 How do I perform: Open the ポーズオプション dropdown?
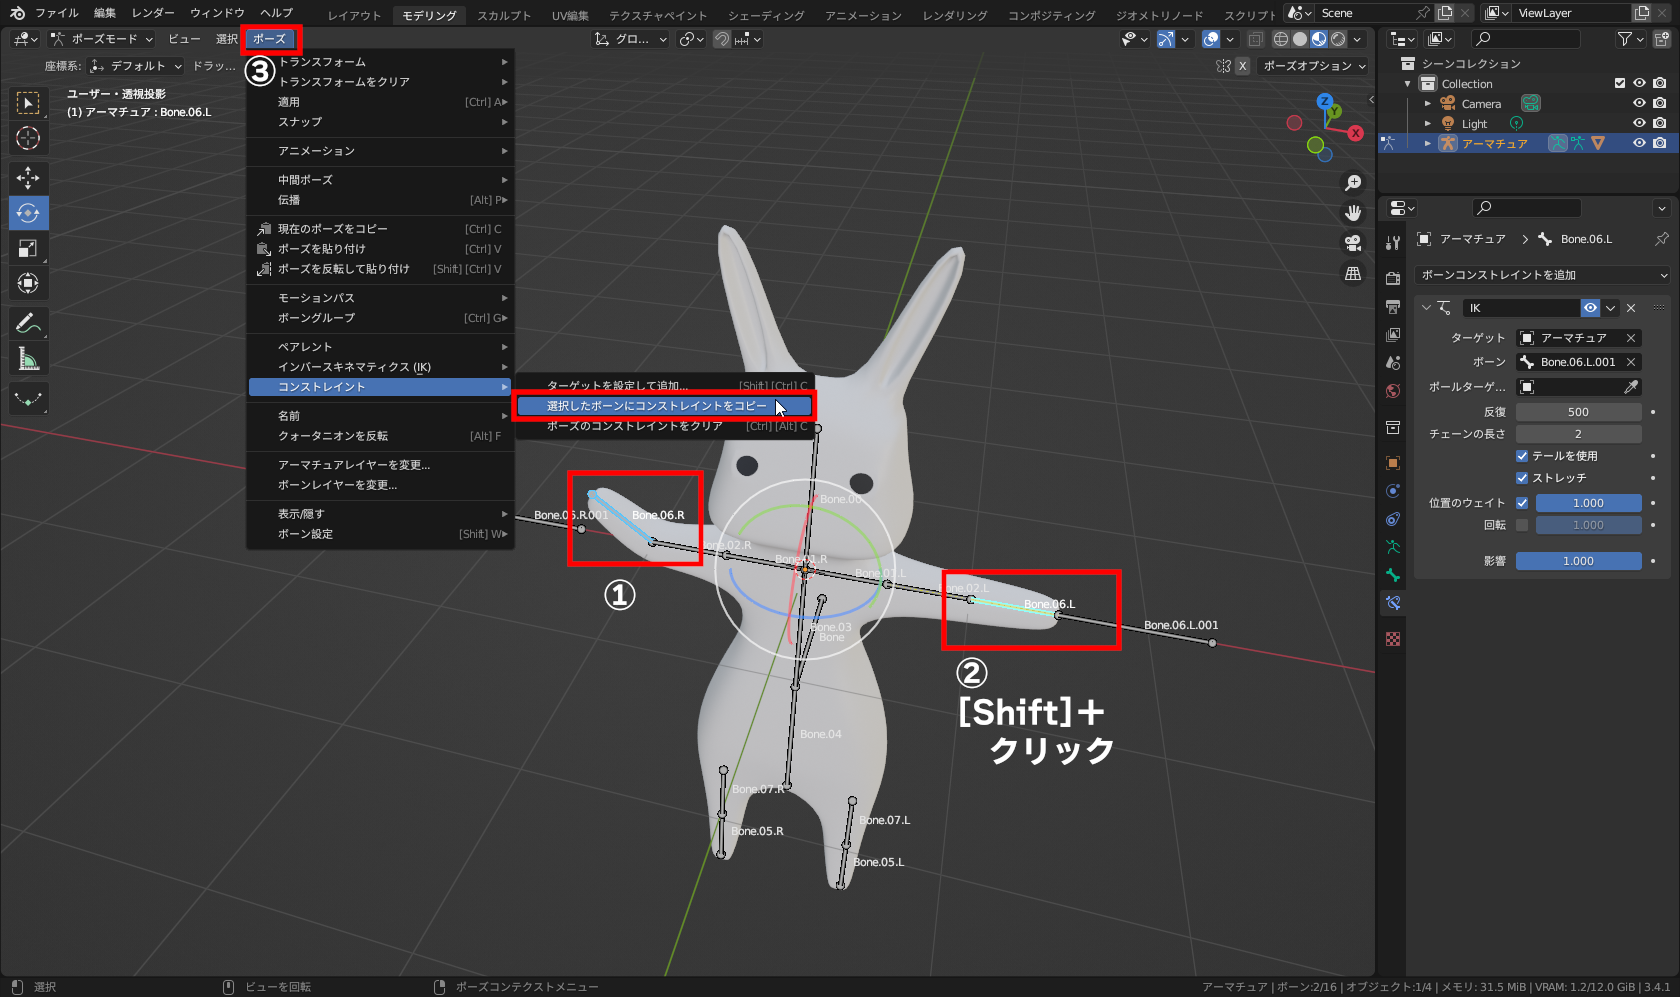point(1313,65)
